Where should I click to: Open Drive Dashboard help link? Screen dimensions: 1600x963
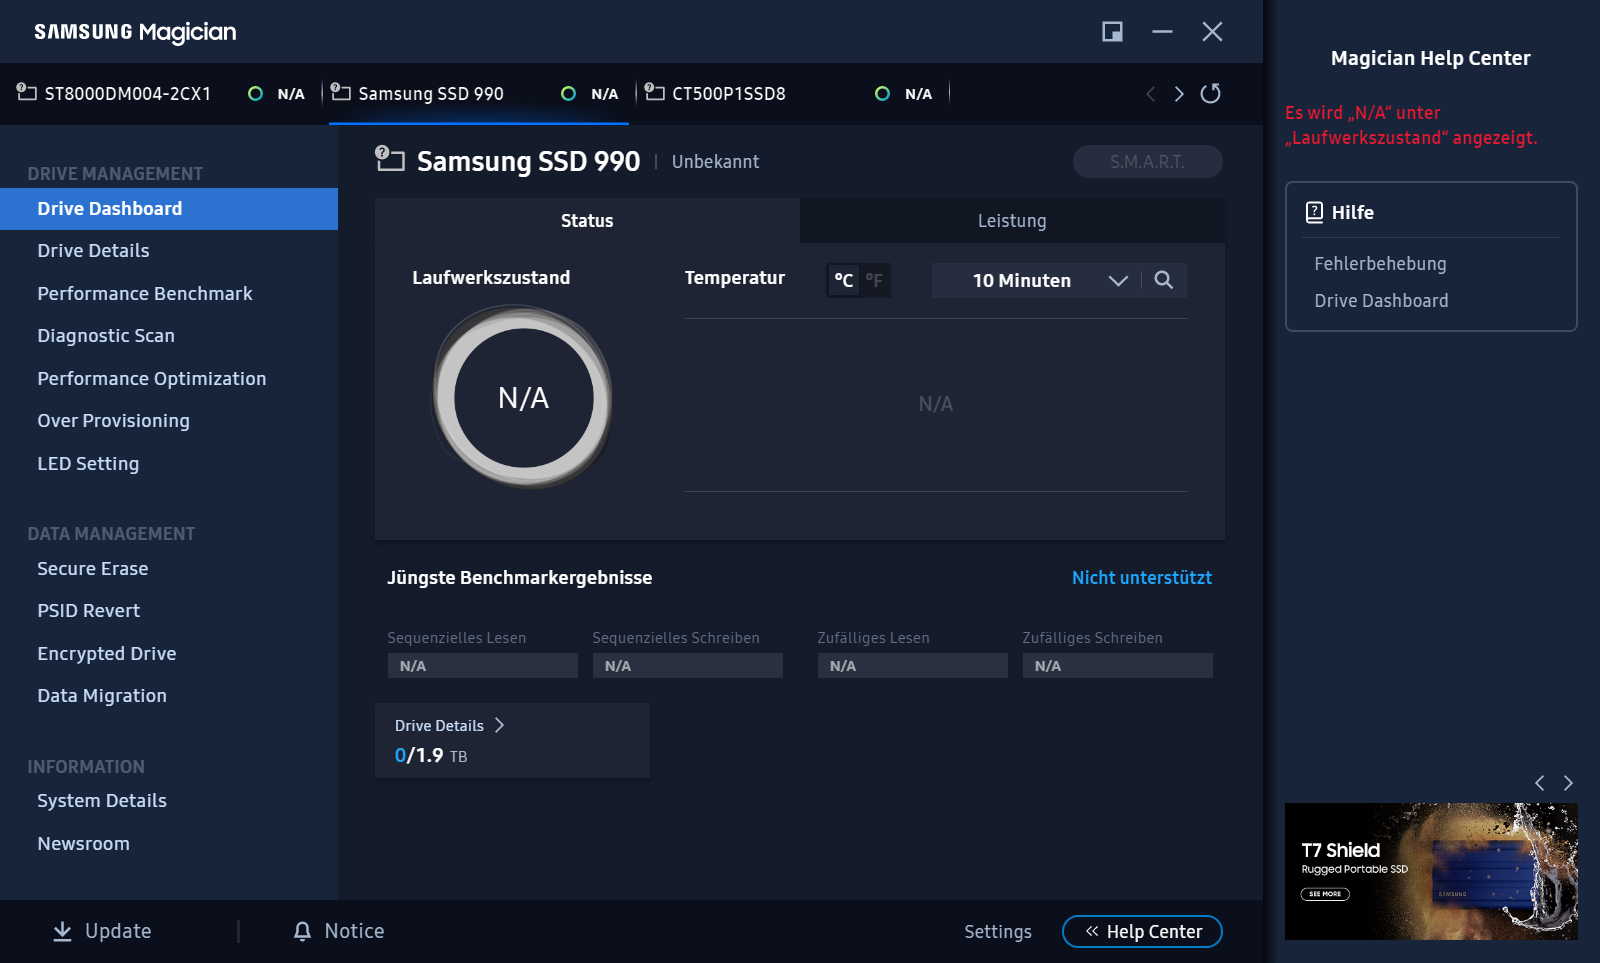point(1381,301)
